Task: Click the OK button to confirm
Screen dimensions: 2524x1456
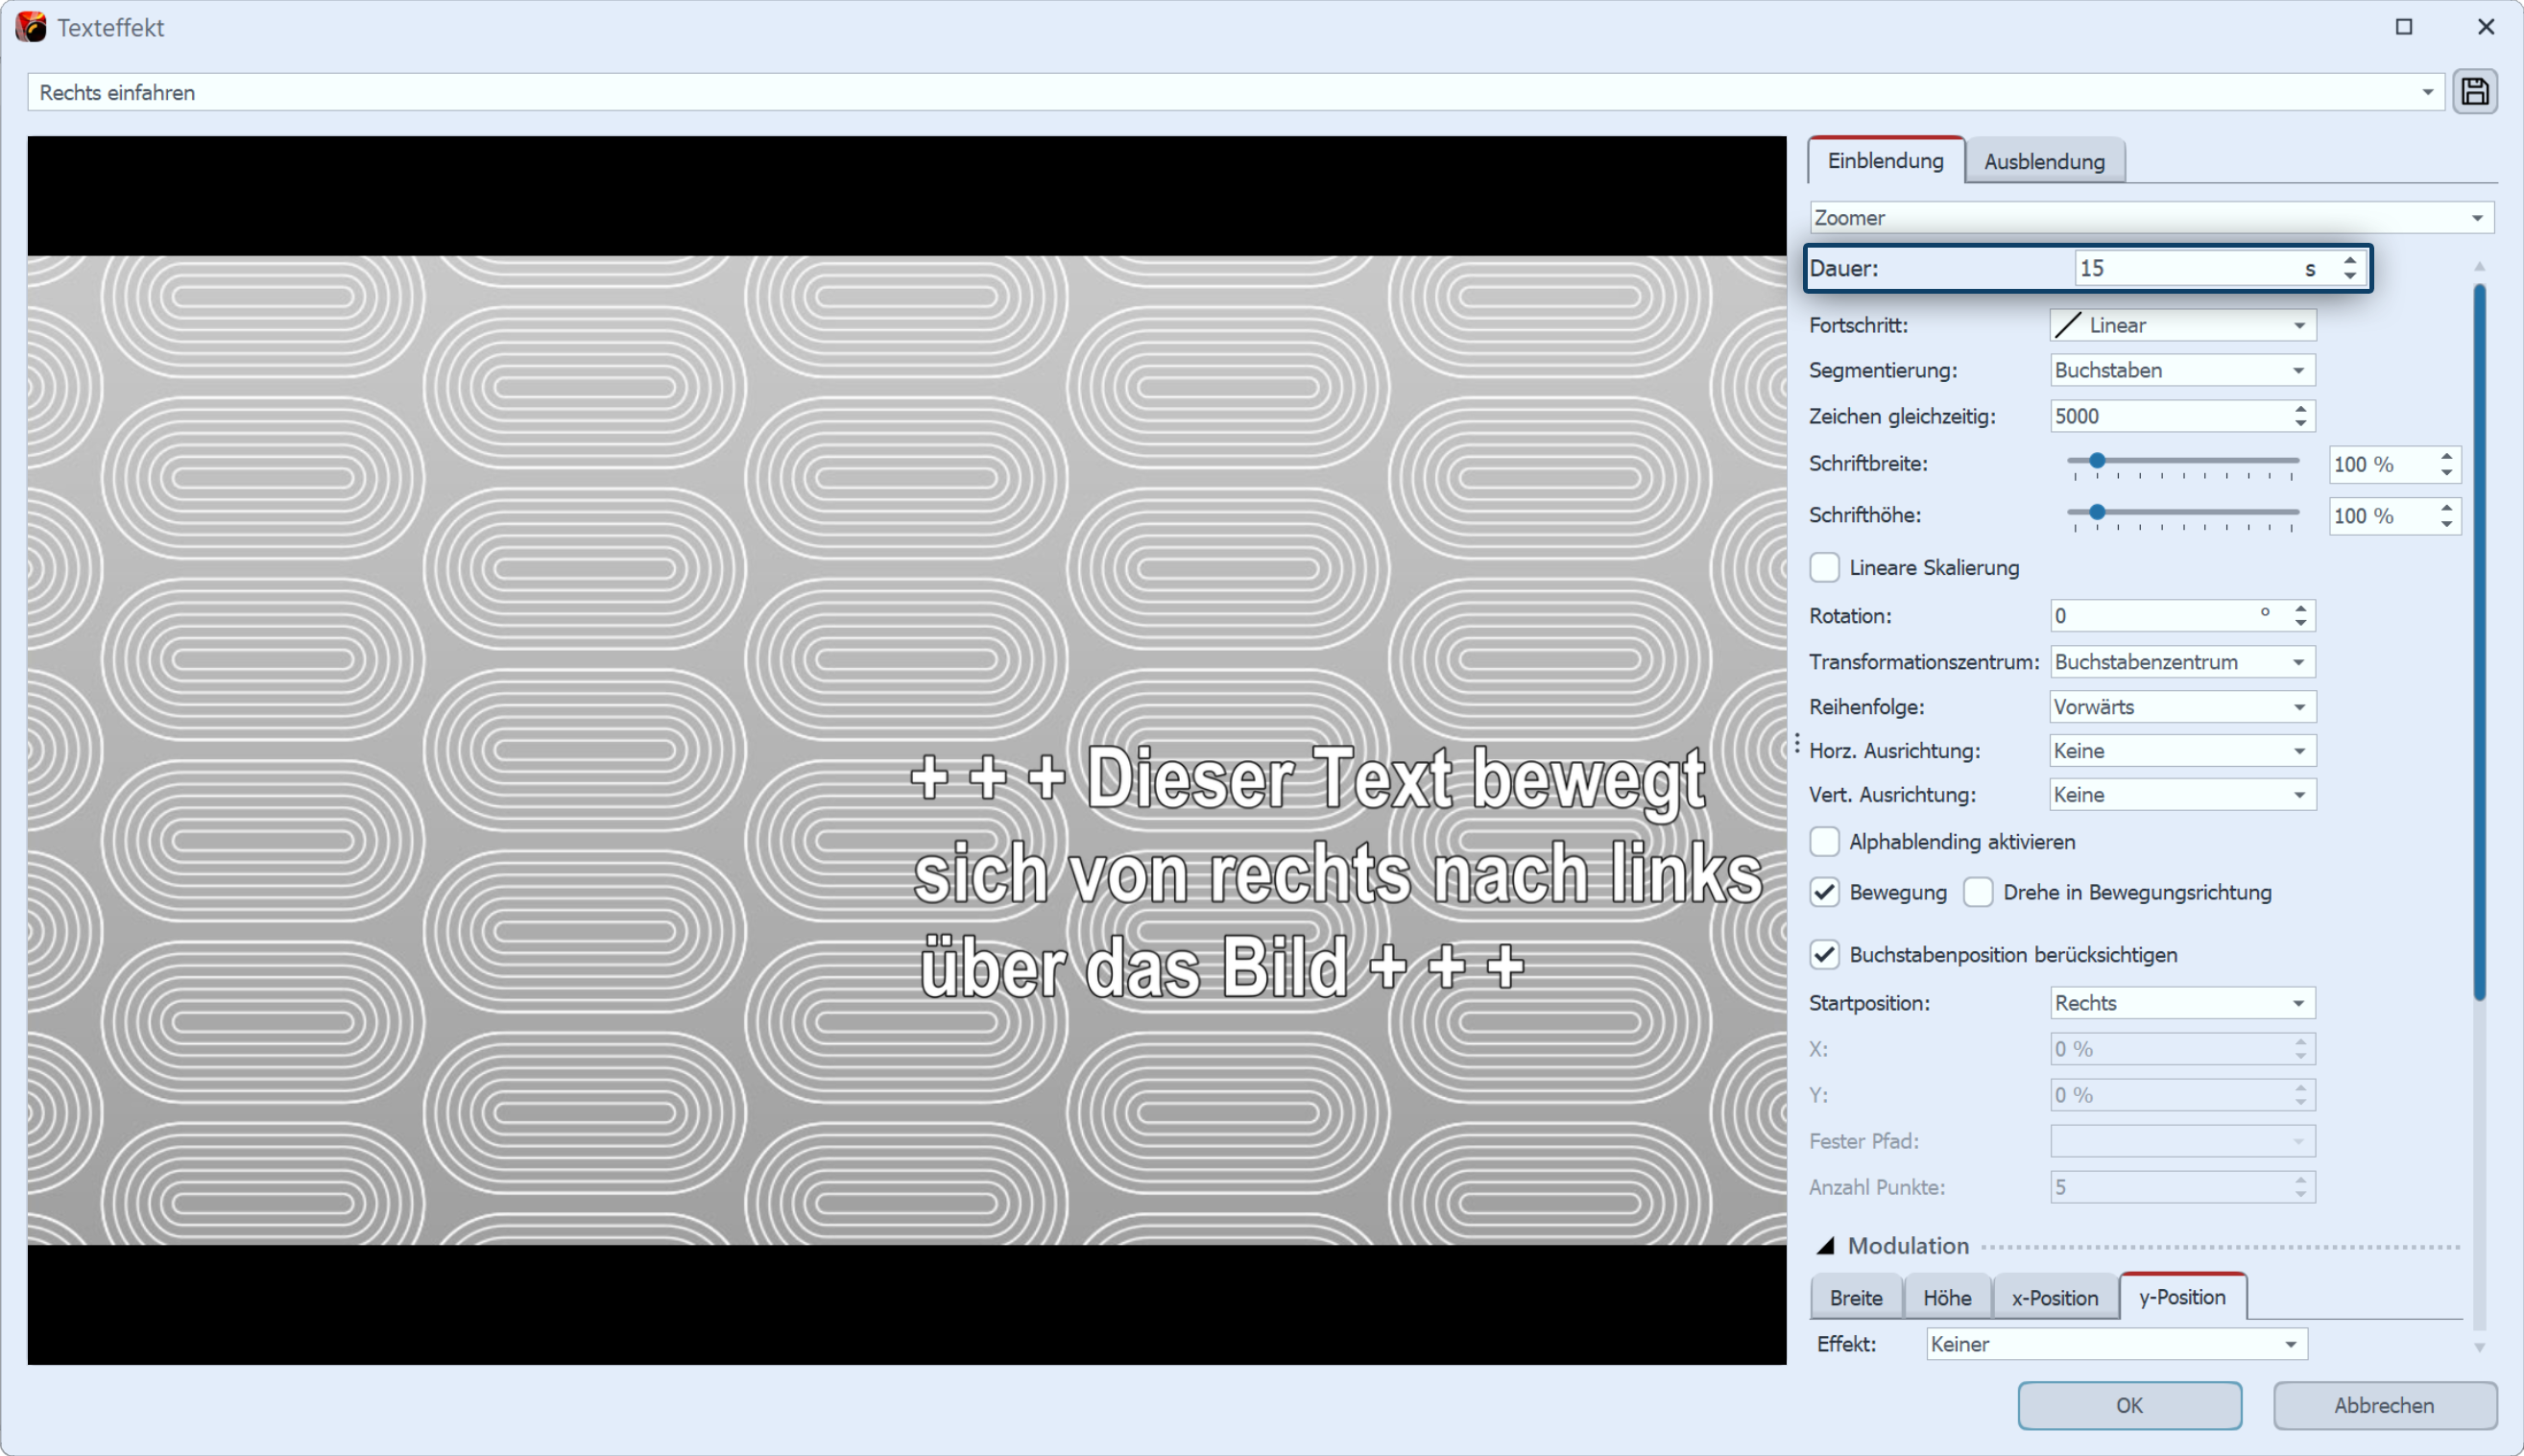Action: point(2130,1404)
